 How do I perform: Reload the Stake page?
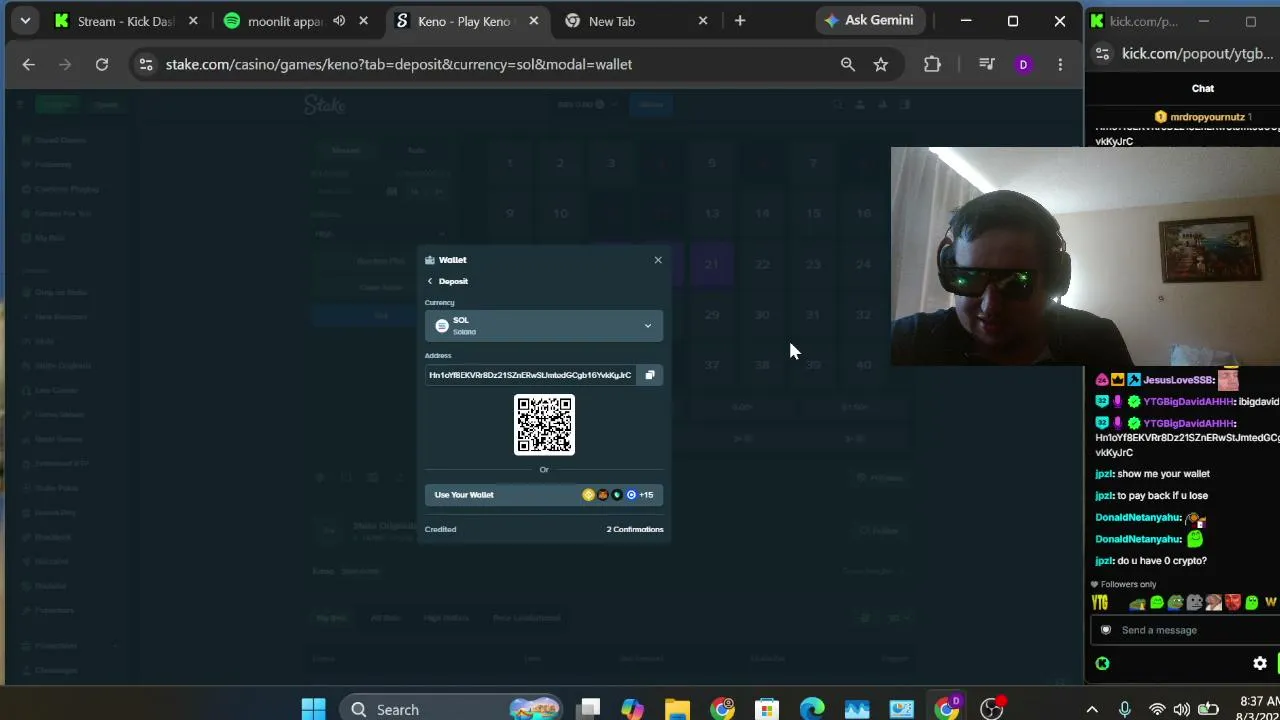[x=102, y=64]
